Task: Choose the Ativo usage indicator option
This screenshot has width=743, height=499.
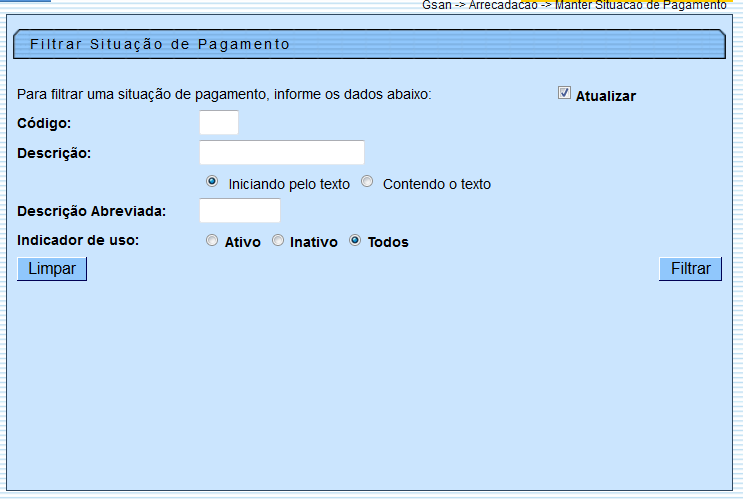Action: pos(211,241)
